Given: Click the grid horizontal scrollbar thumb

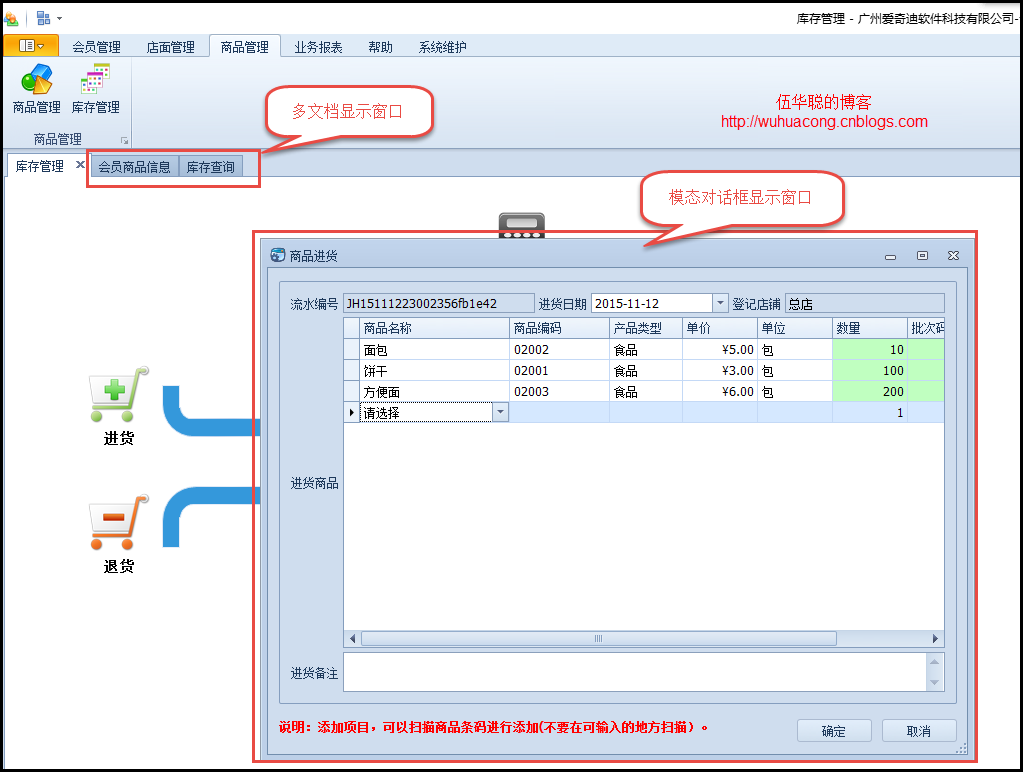Looking at the screenshot, I should click(598, 638).
